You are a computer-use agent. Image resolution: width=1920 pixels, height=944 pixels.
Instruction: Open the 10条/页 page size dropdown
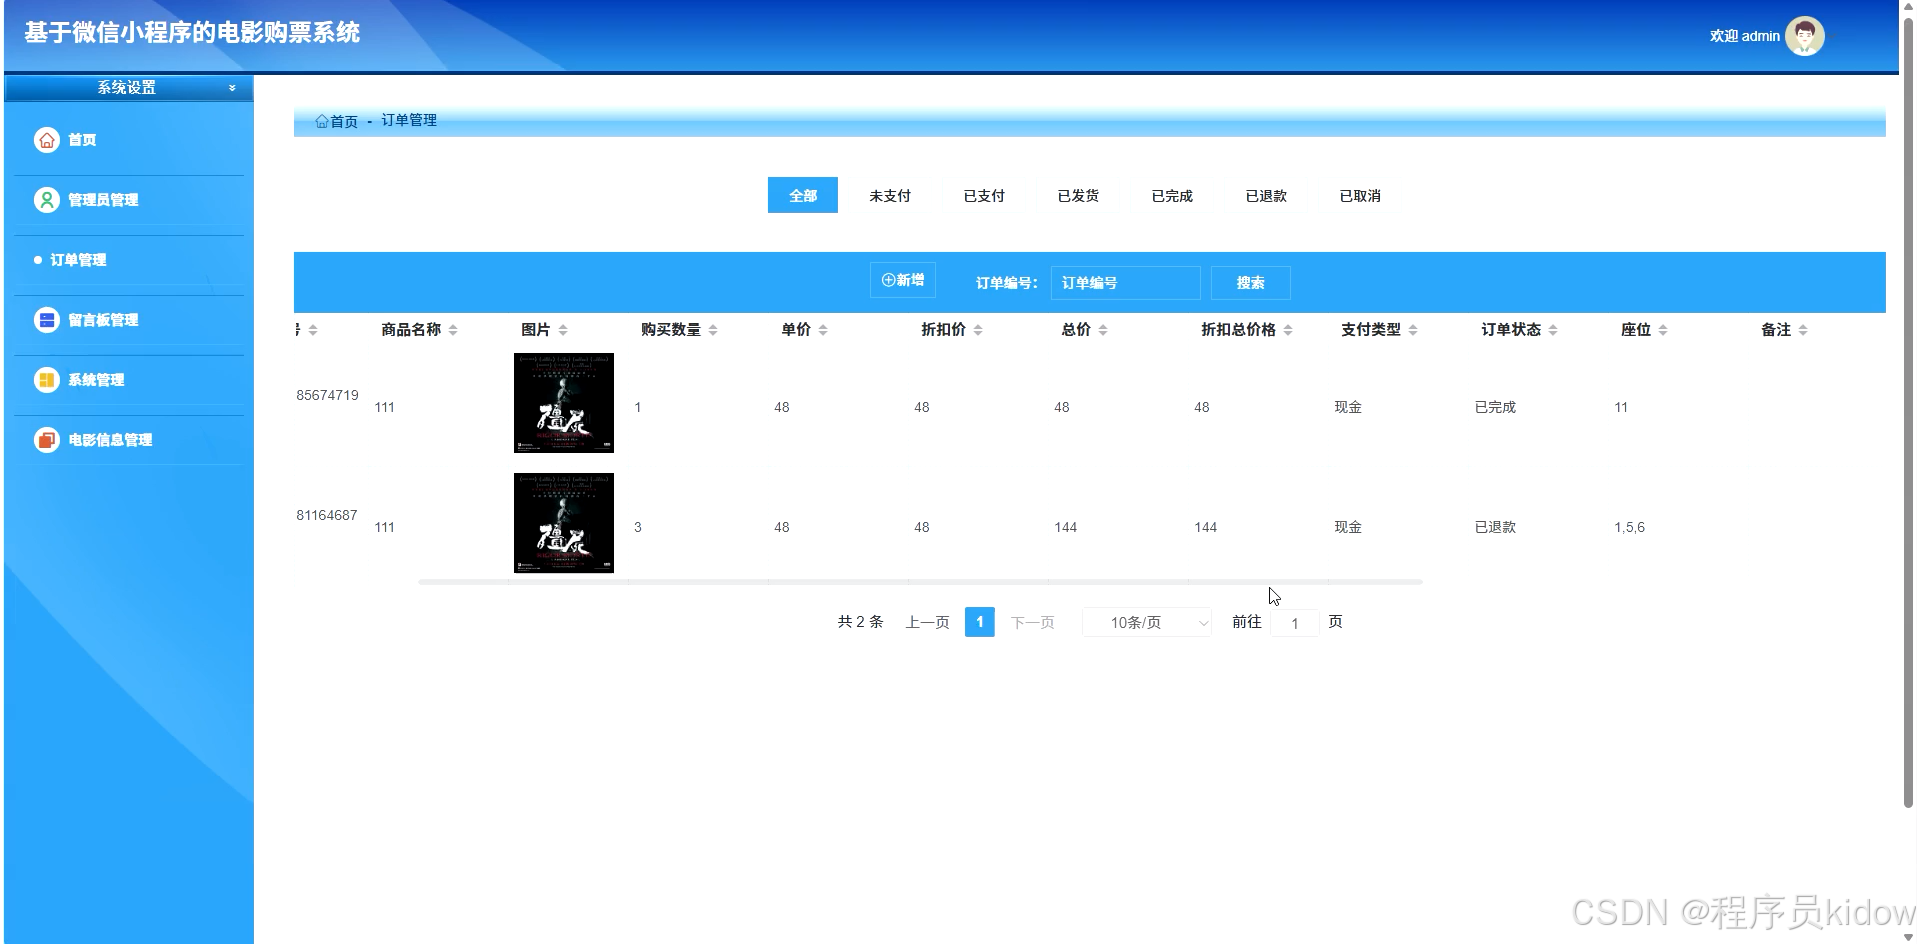click(1145, 622)
